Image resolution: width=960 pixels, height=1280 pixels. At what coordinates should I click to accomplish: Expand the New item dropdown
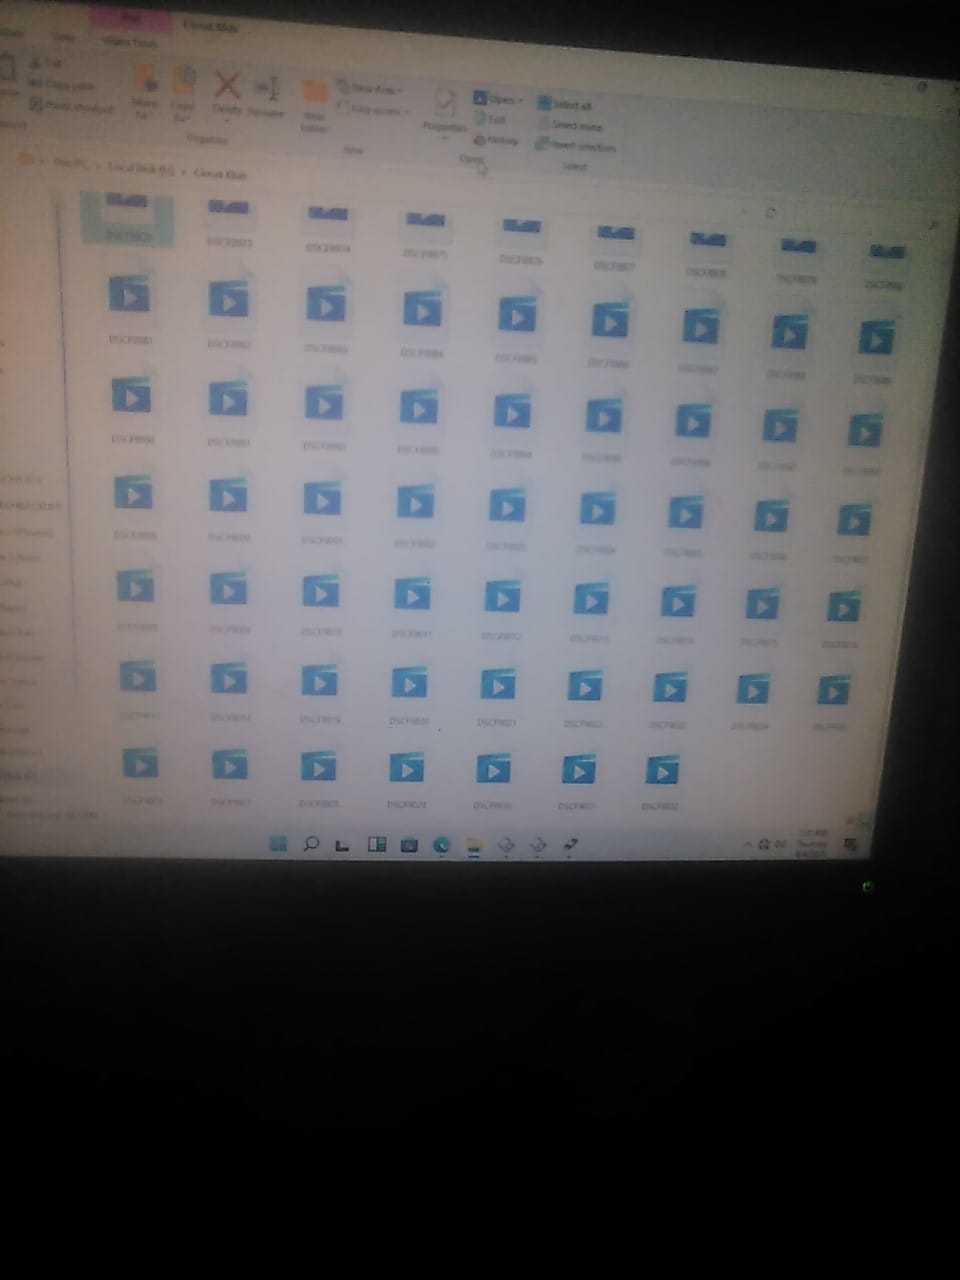tap(372, 89)
